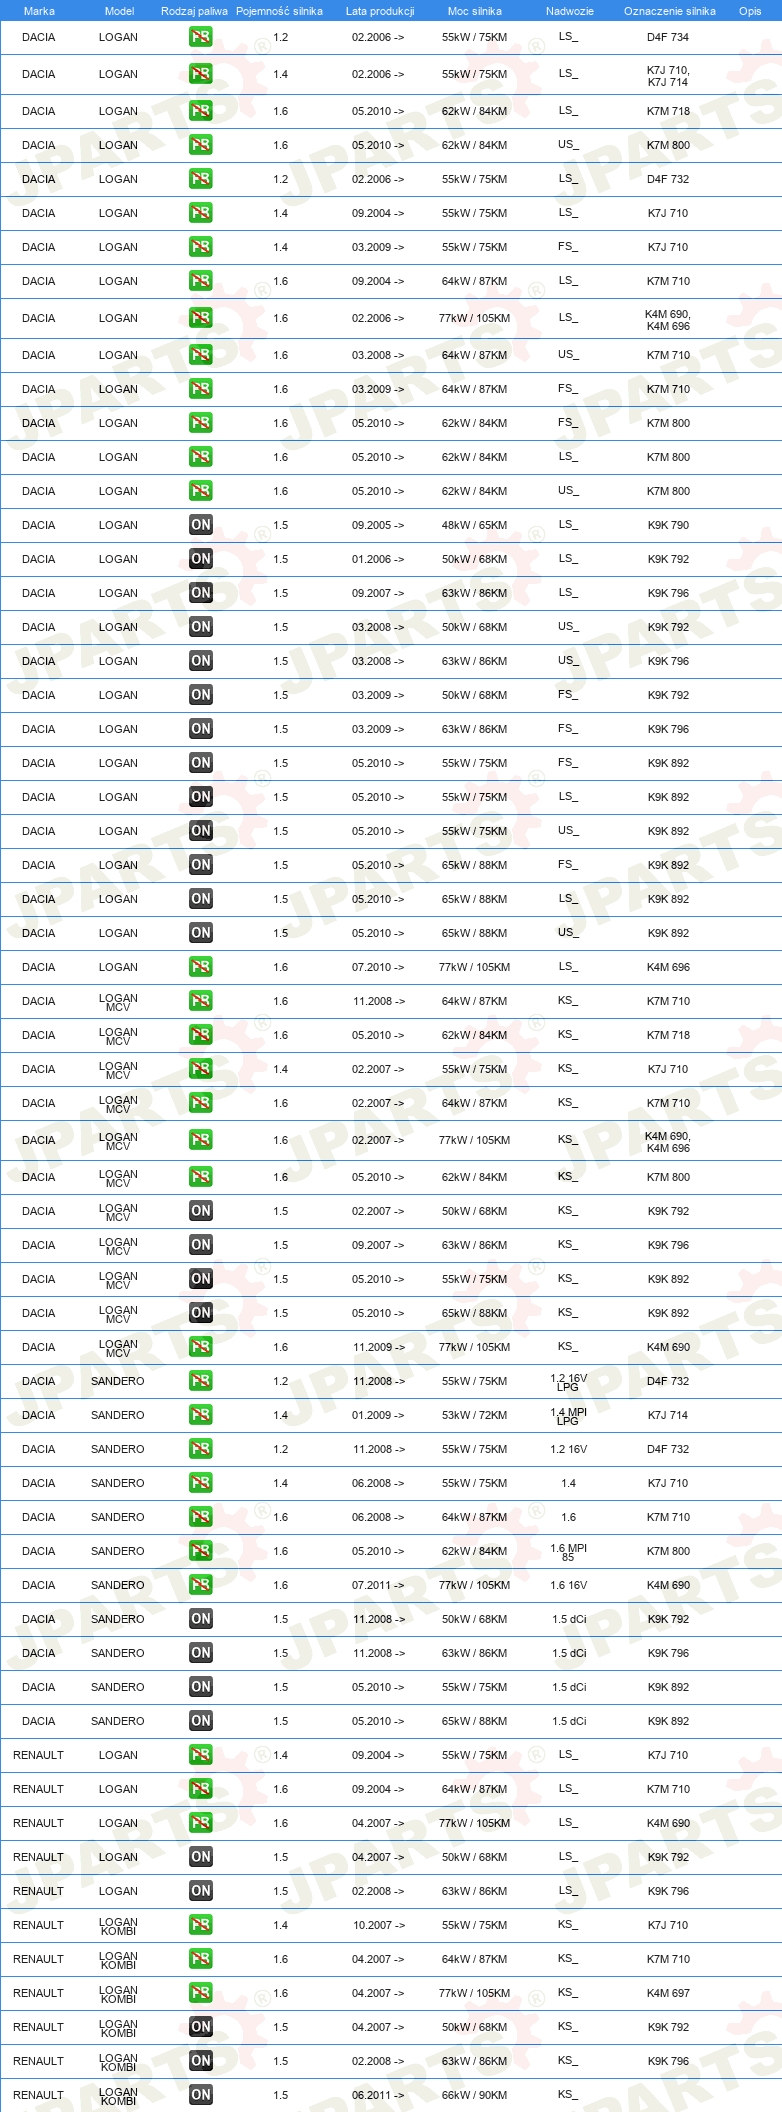
Task: Click power cell 53kW / 72KM
Action: pyautogui.click(x=475, y=1415)
